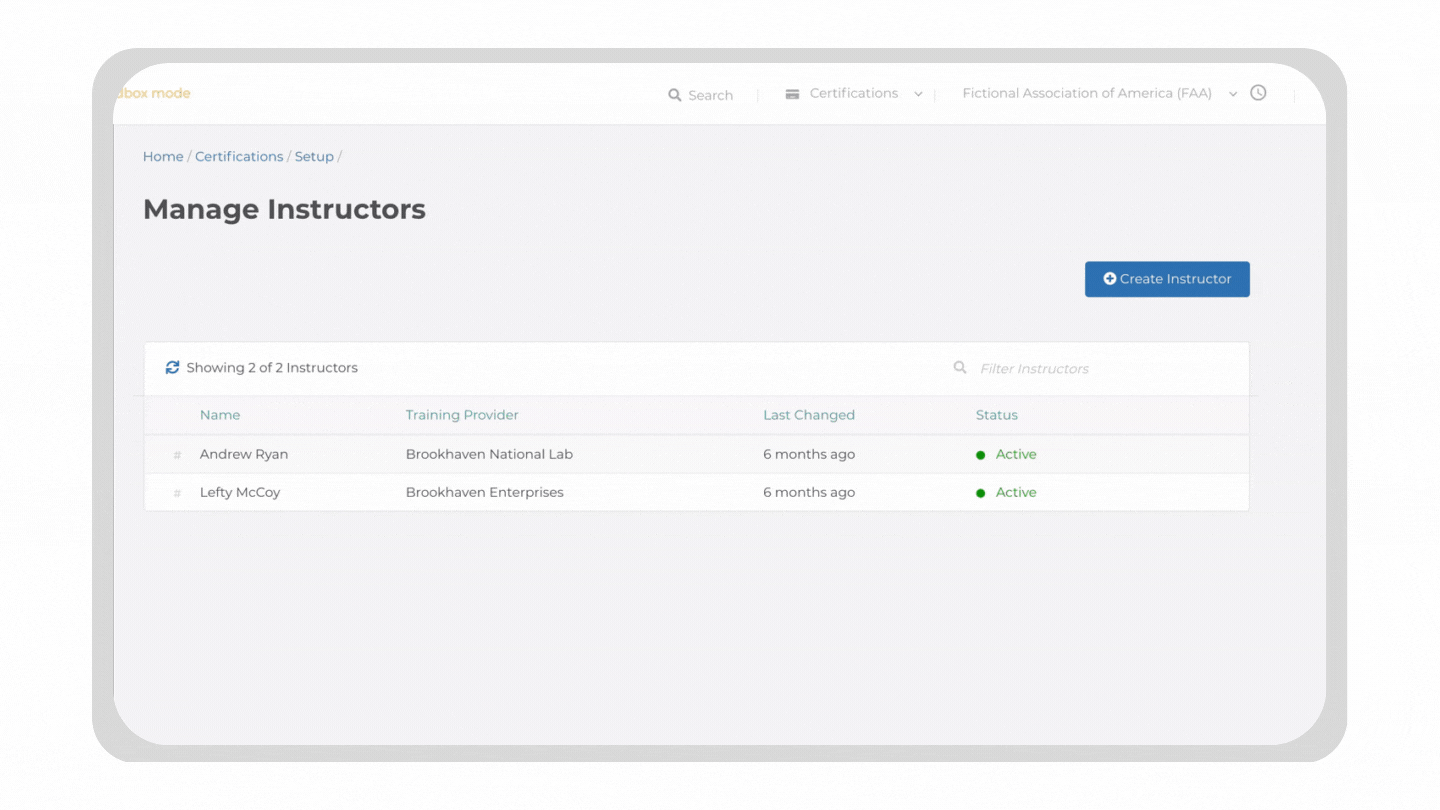Click Andrew Ryan's 6 months ago cell
This screenshot has width=1440, height=810.
coord(809,454)
